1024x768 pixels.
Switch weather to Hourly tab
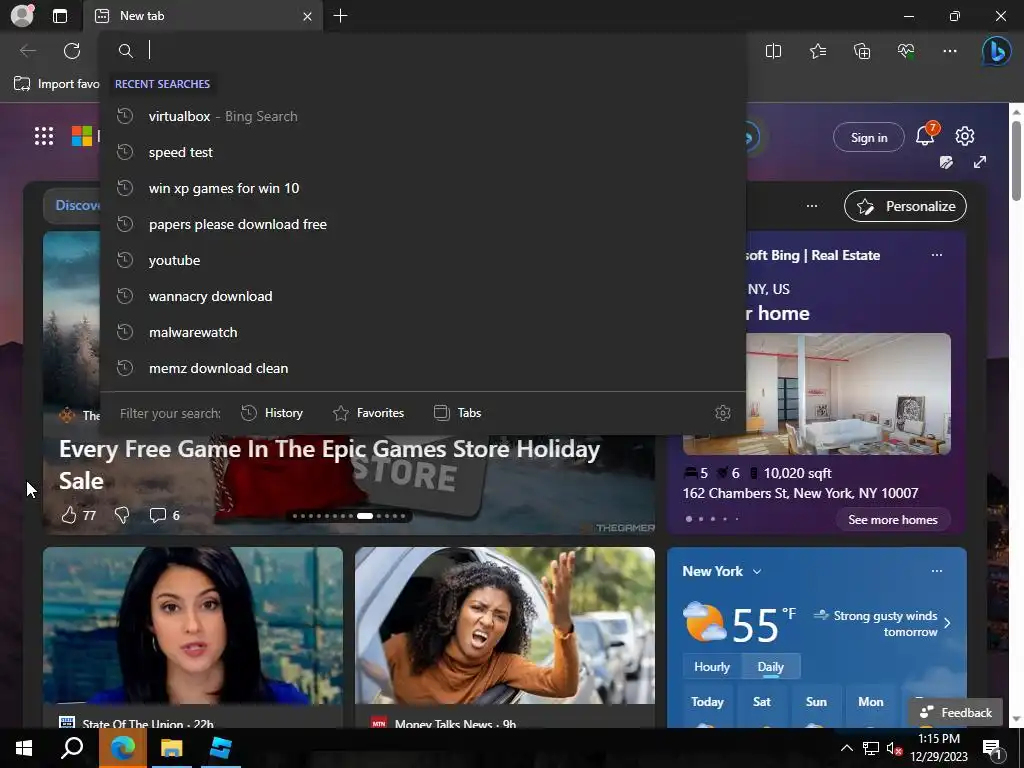(712, 667)
